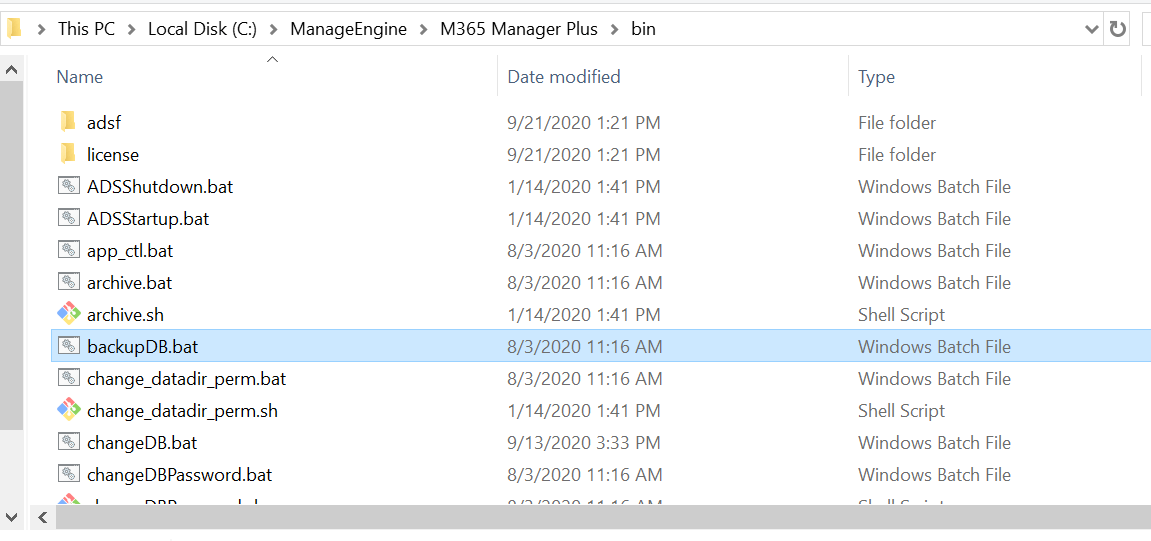Viewport: 1151px width, 541px height.
Task: Click the adsf folder icon
Action: pyautogui.click(x=68, y=122)
